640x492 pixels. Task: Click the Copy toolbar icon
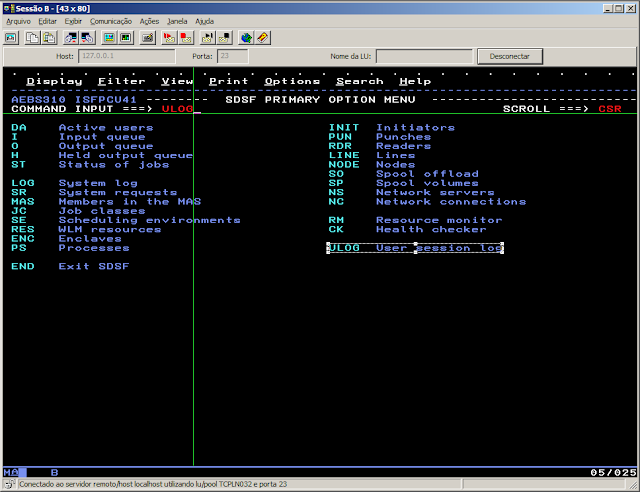click(32, 38)
